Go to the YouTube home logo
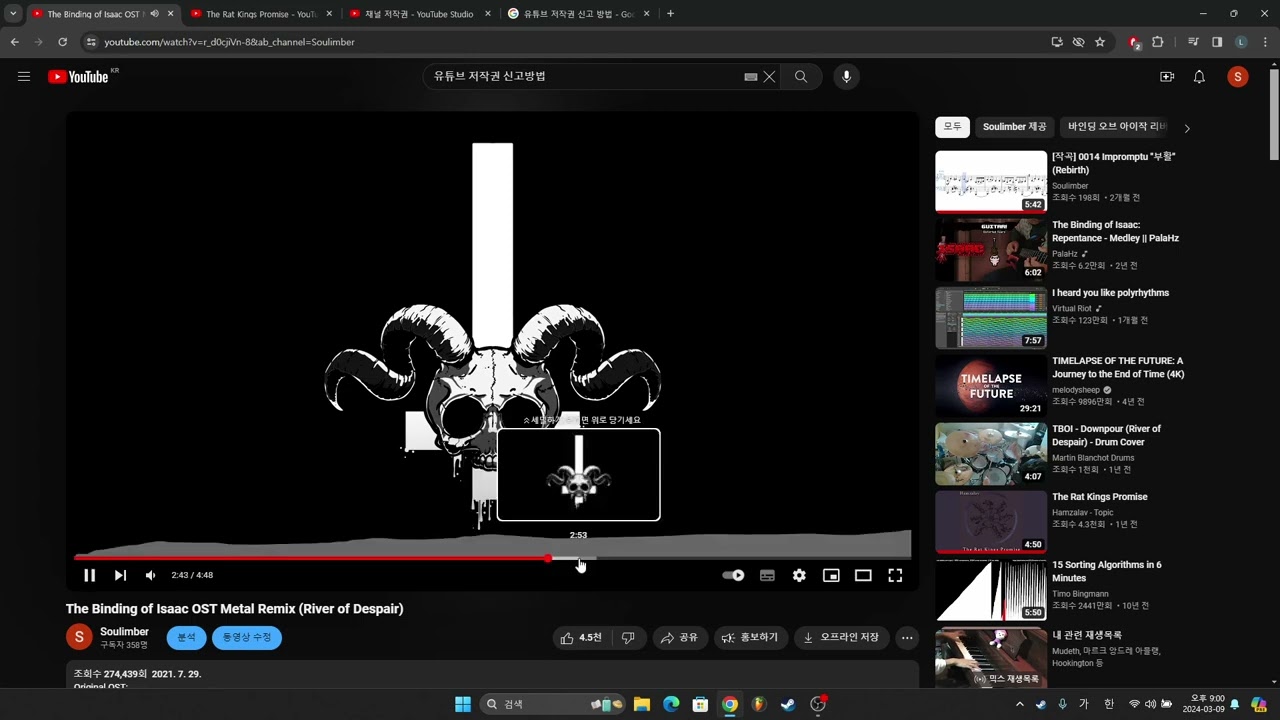Screen dimensions: 1280x720 point(78,77)
